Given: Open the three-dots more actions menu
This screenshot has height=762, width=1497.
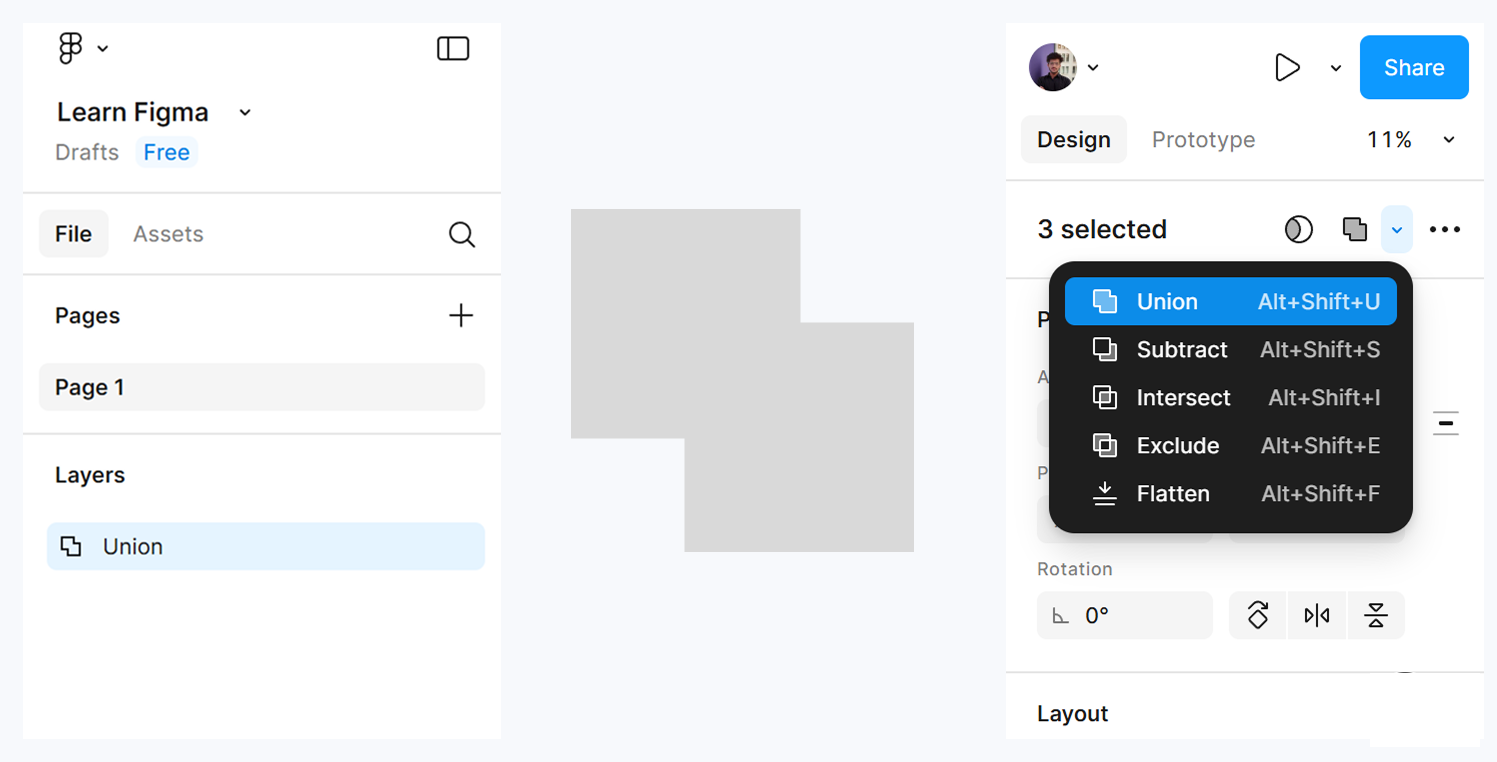Looking at the screenshot, I should (x=1444, y=230).
